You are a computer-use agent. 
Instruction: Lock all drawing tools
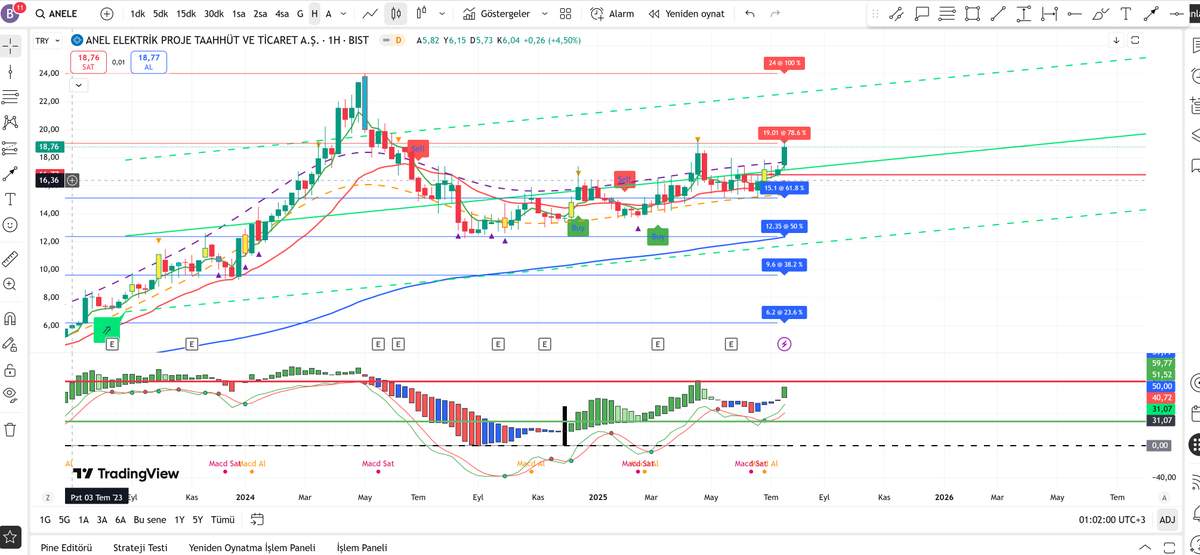click(11, 370)
